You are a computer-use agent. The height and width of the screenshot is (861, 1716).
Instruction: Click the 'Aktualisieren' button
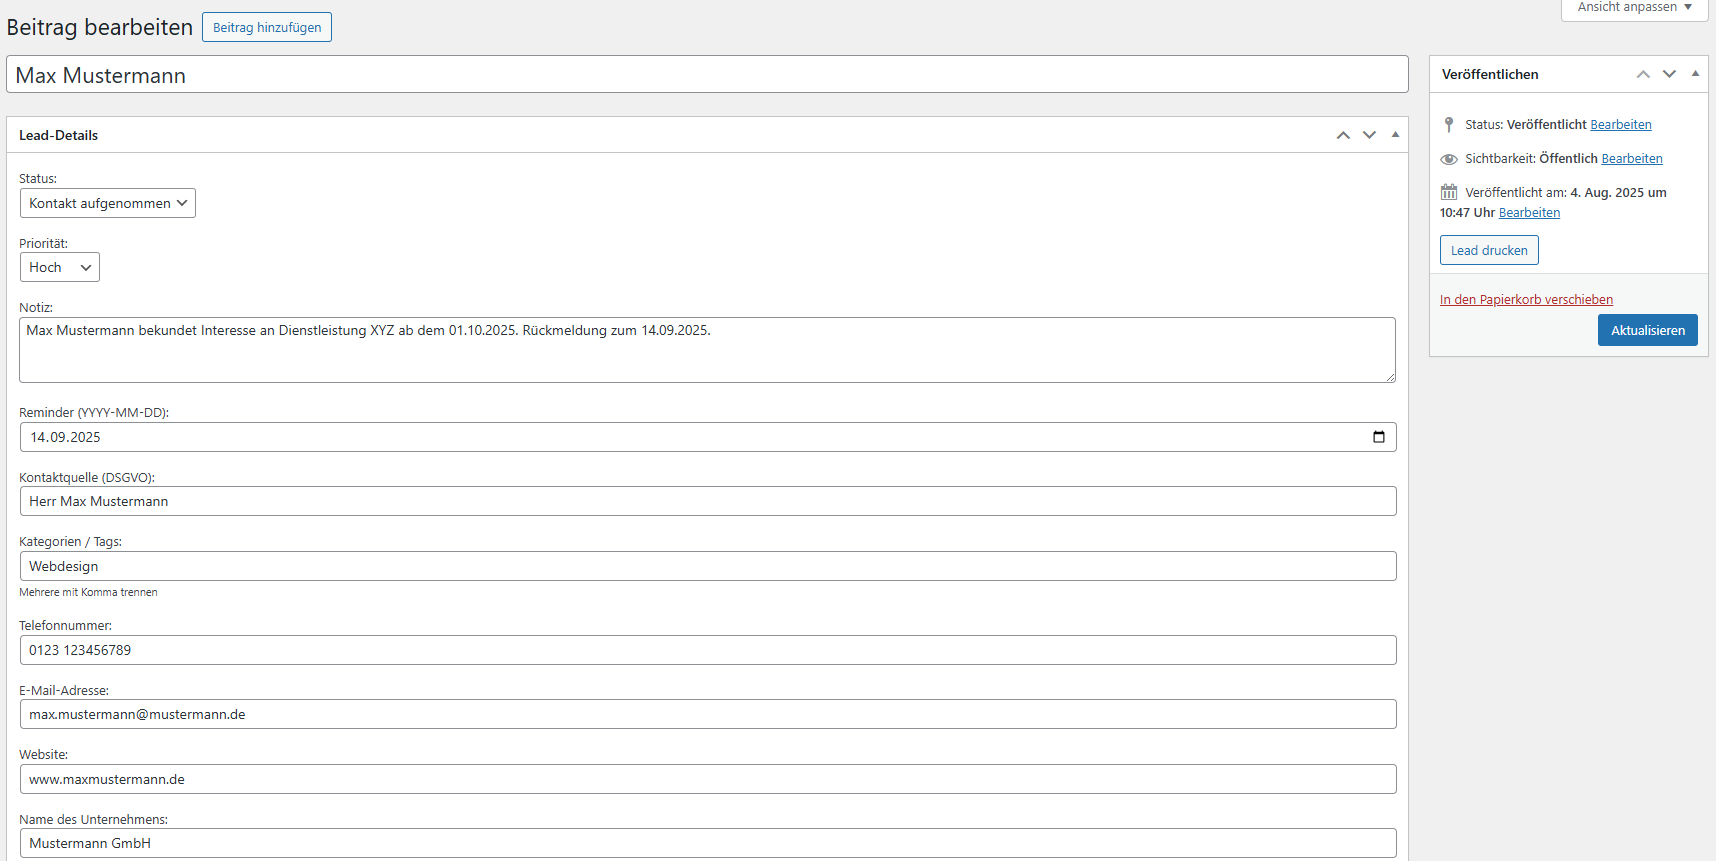coord(1648,330)
